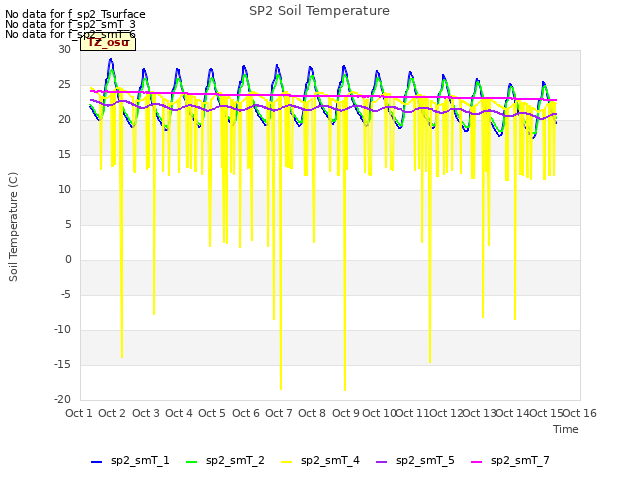The height and width of the screenshot is (480, 640).
Task: Toggle the sp2_smT_5 legend entry
Action: (415, 461)
